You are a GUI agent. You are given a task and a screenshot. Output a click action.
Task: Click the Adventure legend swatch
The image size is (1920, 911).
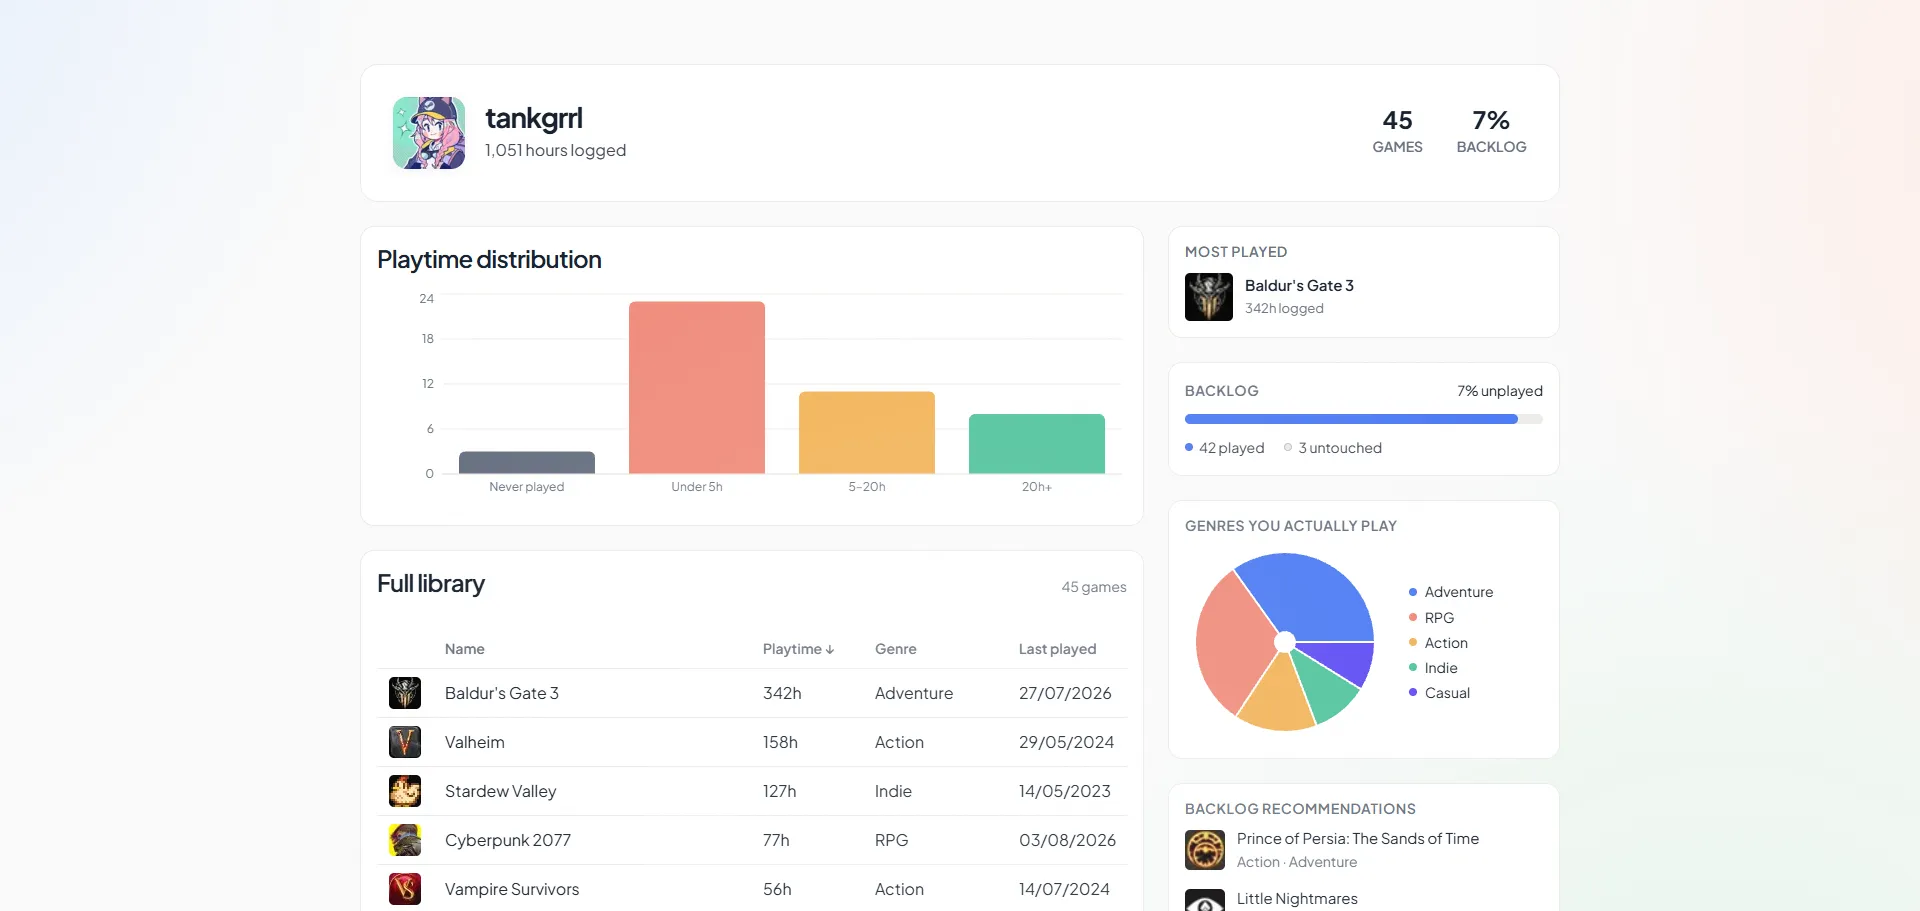click(x=1413, y=592)
